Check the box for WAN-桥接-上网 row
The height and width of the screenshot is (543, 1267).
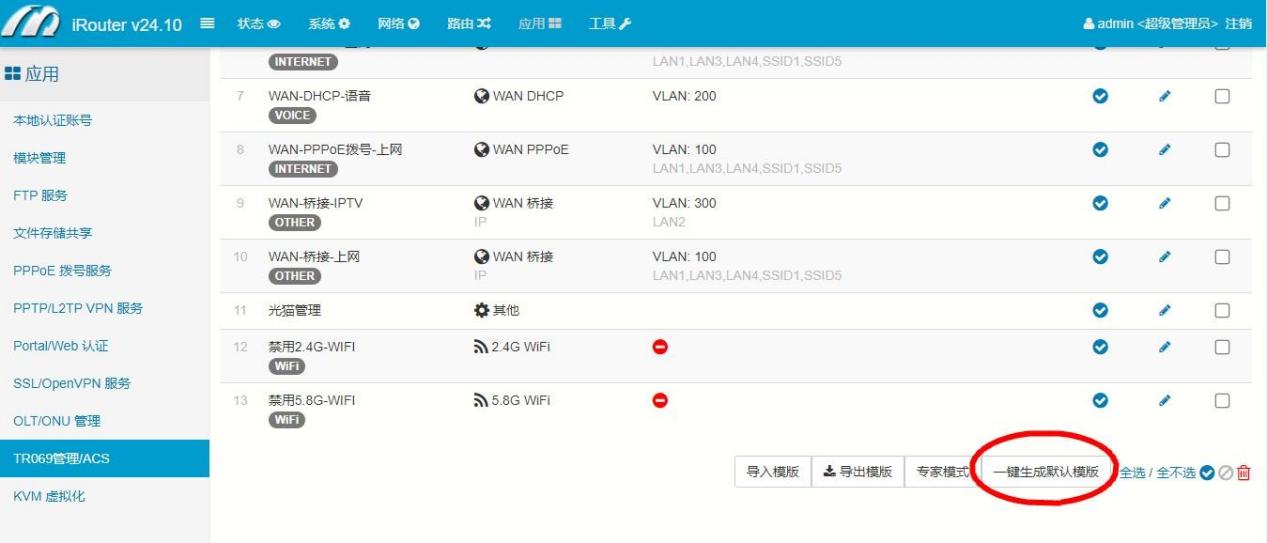[1221, 257]
